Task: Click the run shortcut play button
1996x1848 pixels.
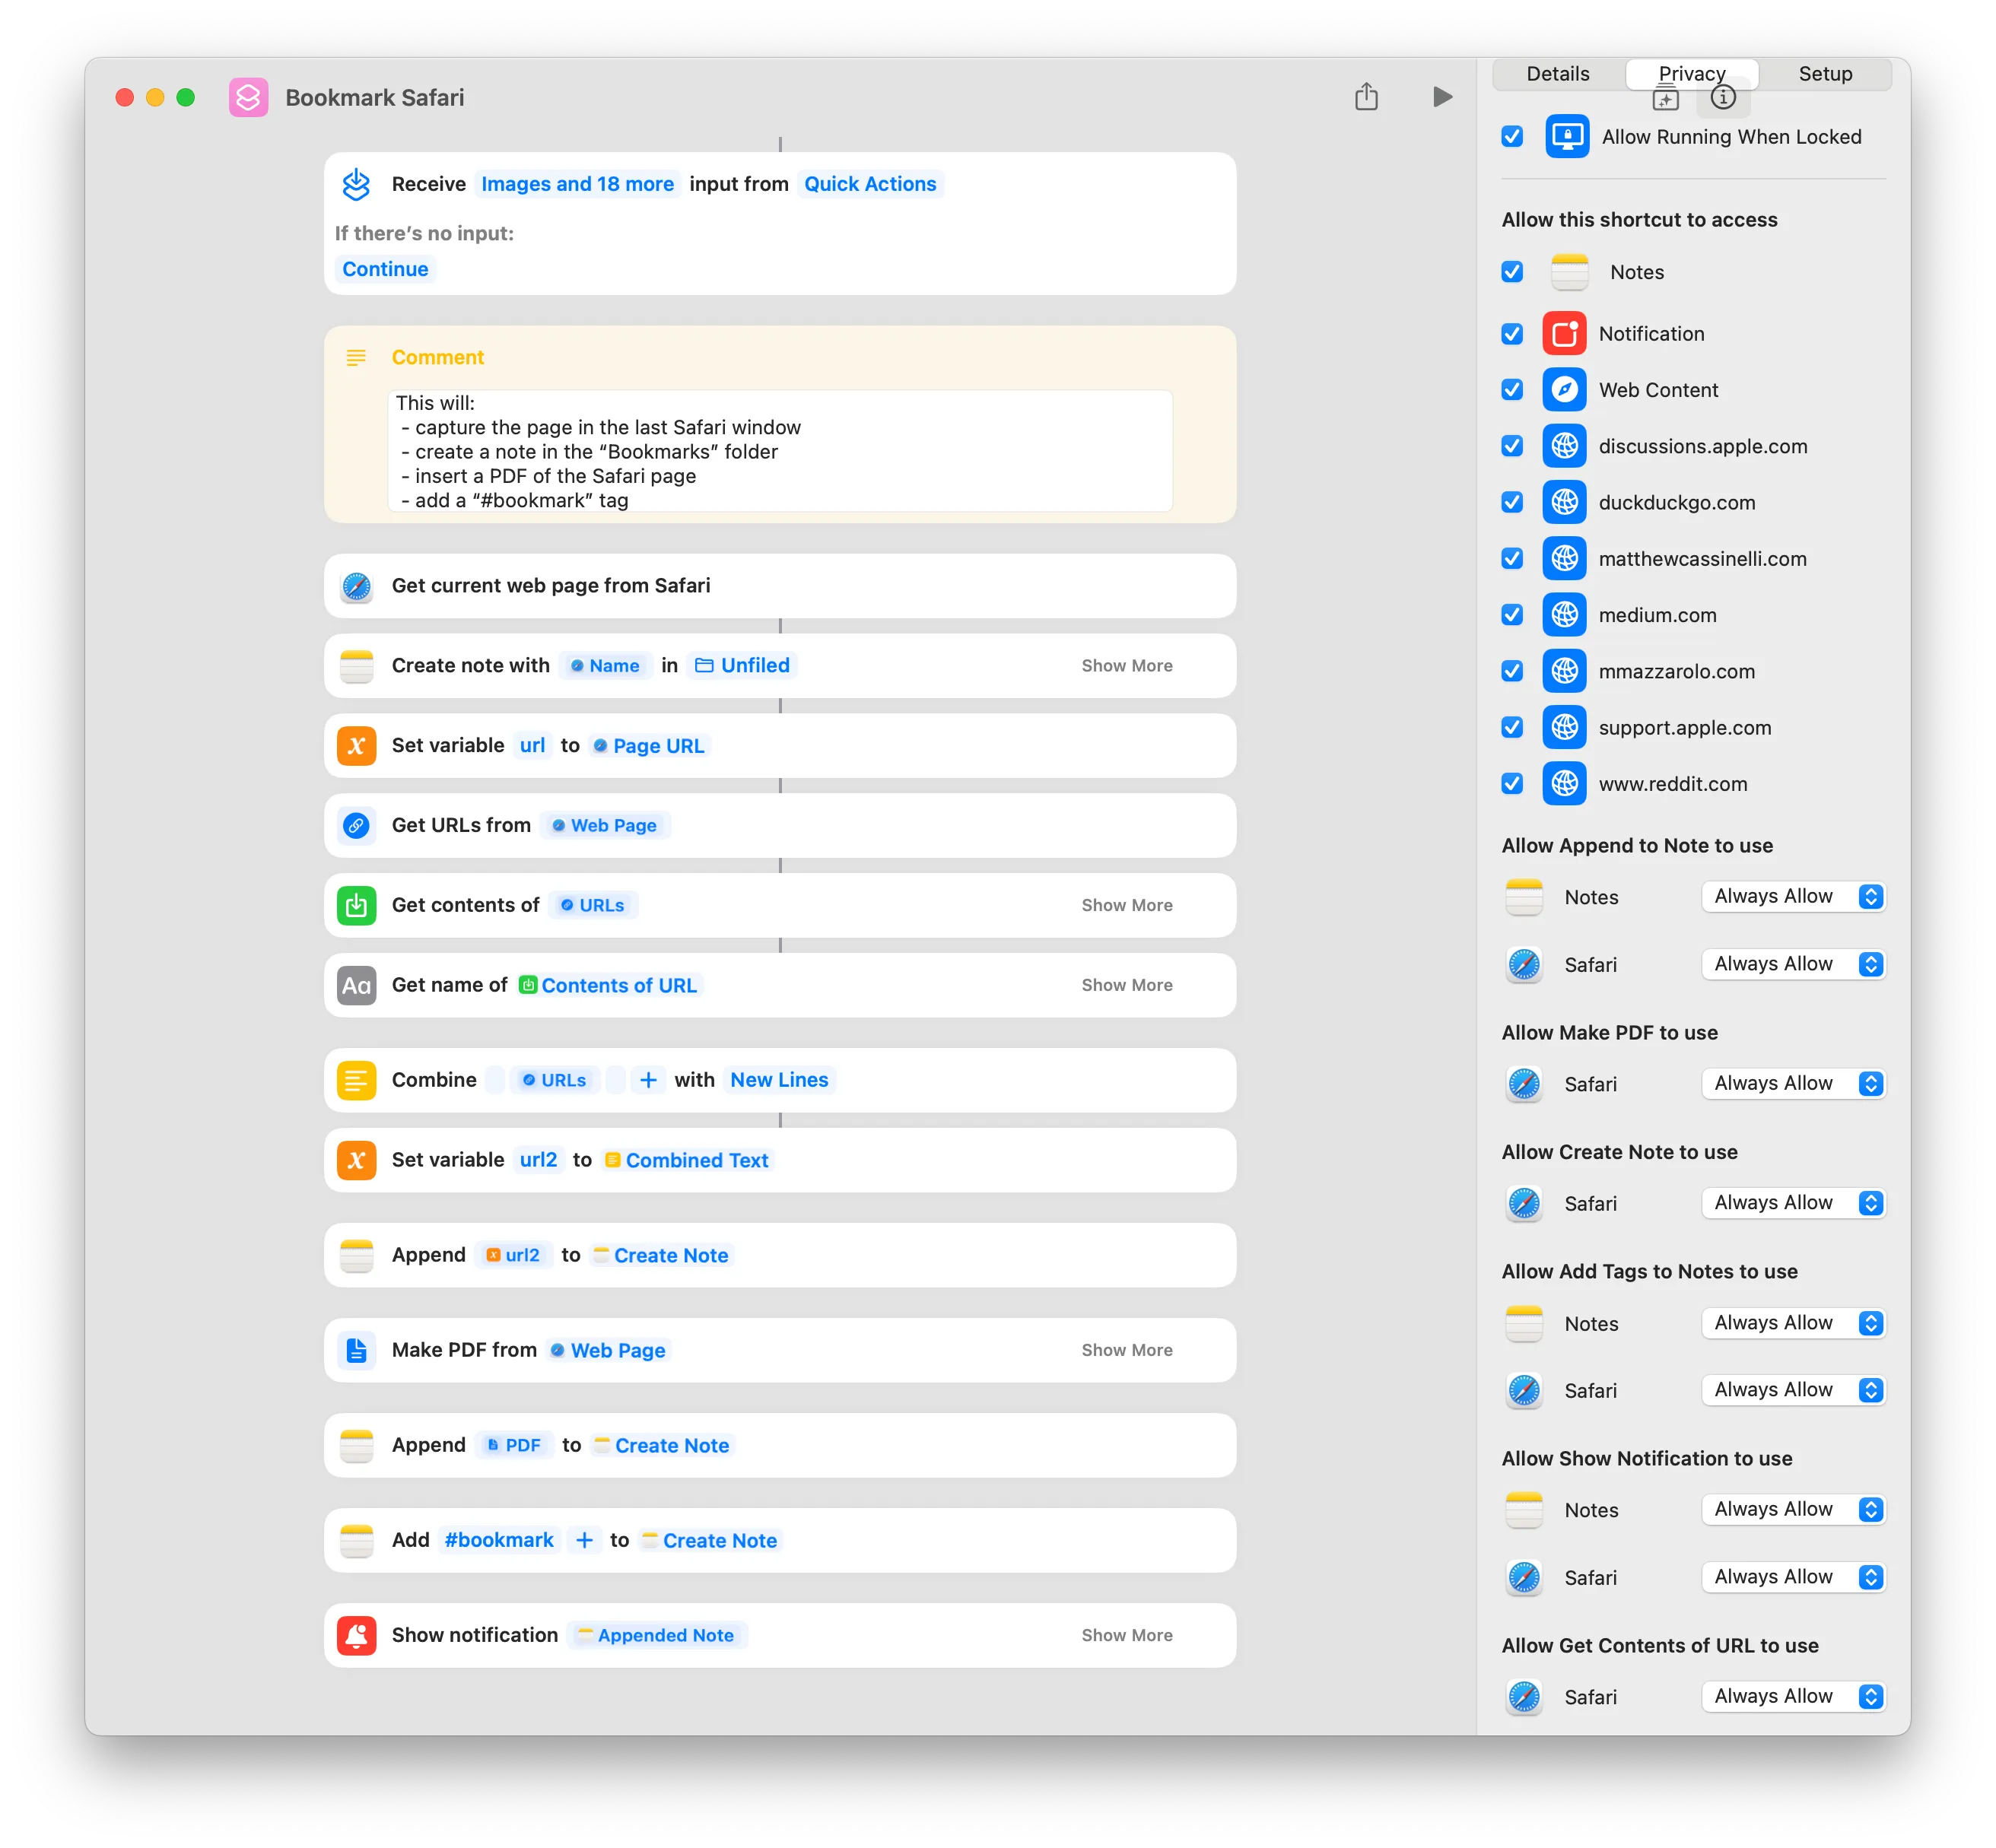Action: click(x=1443, y=97)
